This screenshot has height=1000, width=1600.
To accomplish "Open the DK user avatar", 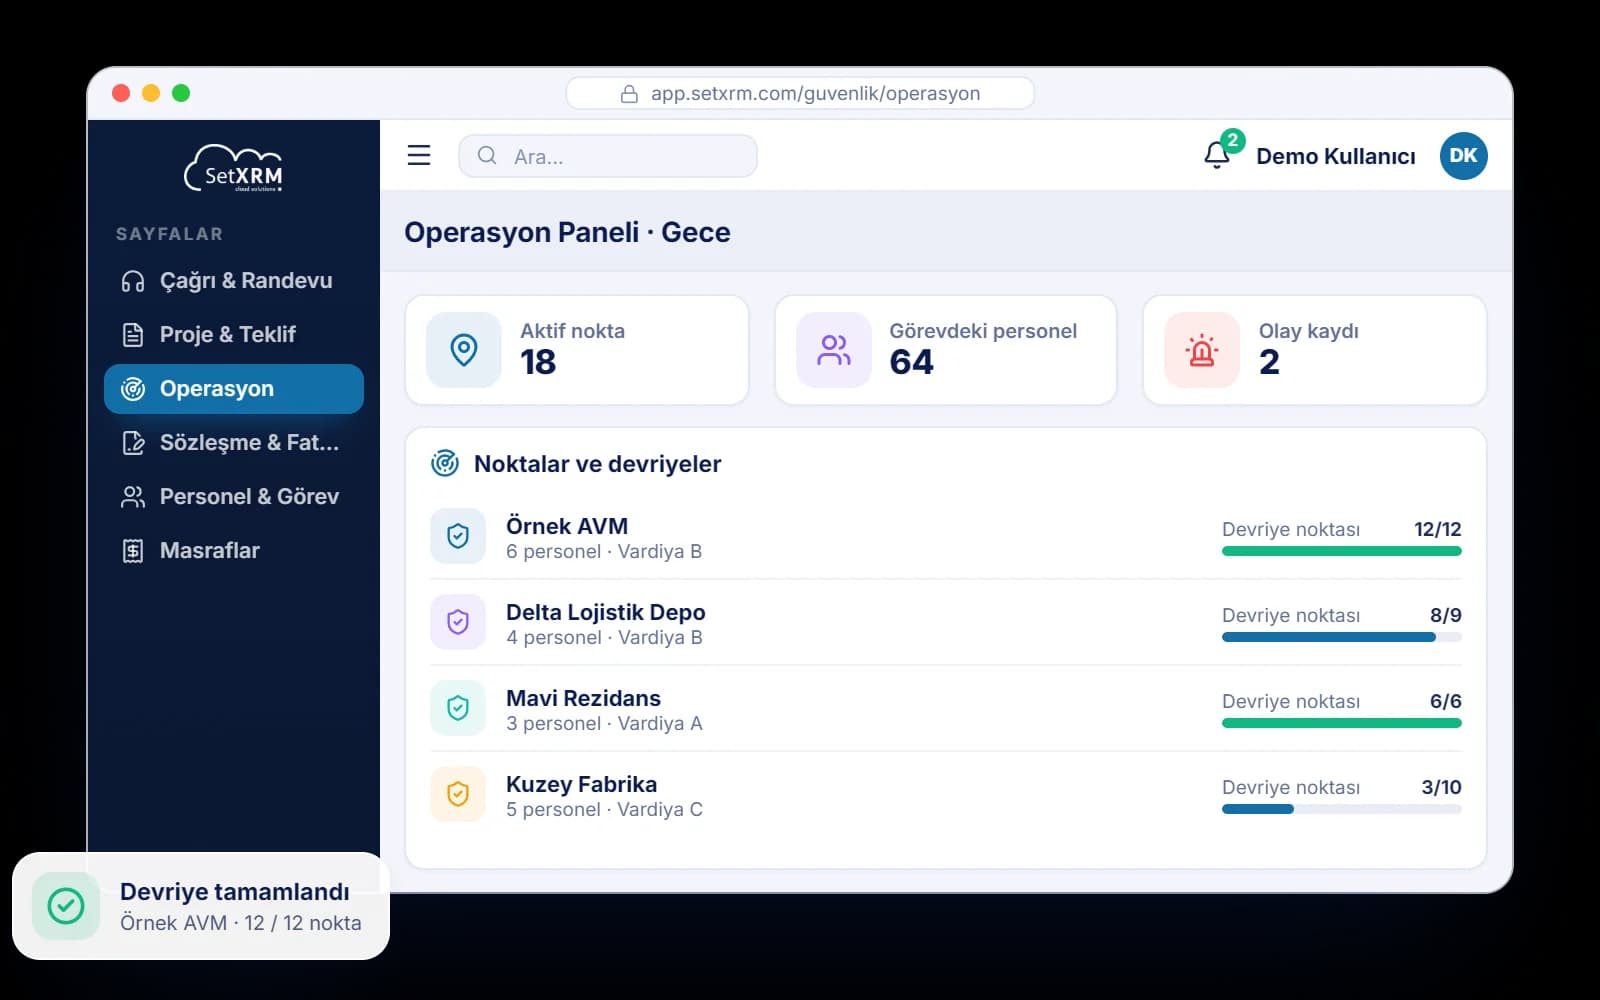I will (1463, 155).
